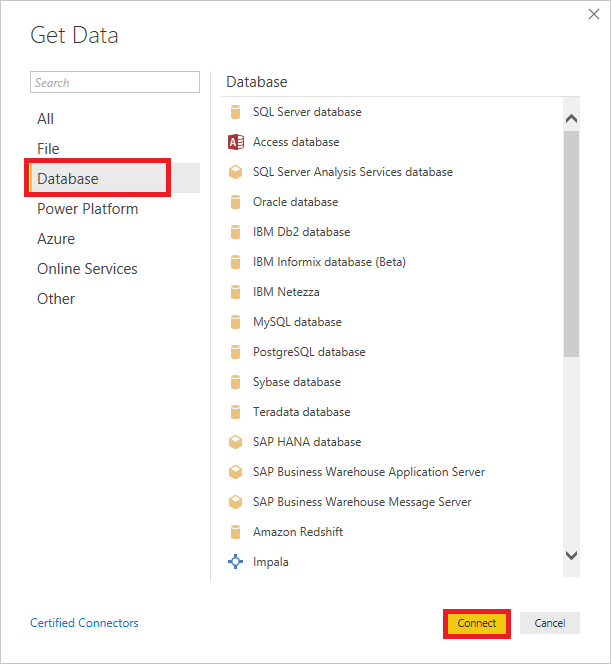Viewport: 611px width, 664px height.
Task: Click the SQL Server Analysis Services cube icon
Action: coord(235,172)
